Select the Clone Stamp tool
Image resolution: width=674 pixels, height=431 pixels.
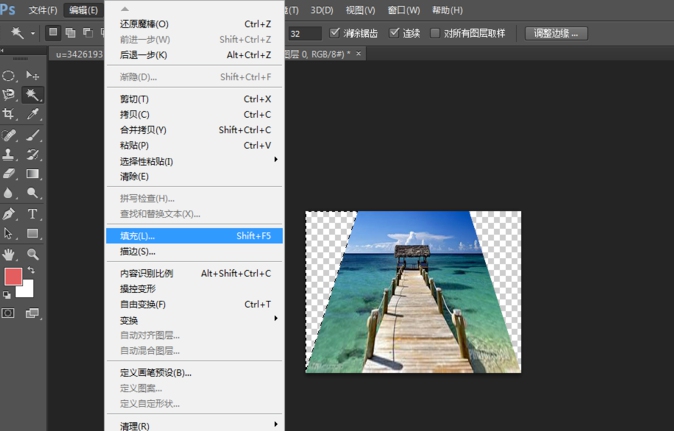(8, 154)
